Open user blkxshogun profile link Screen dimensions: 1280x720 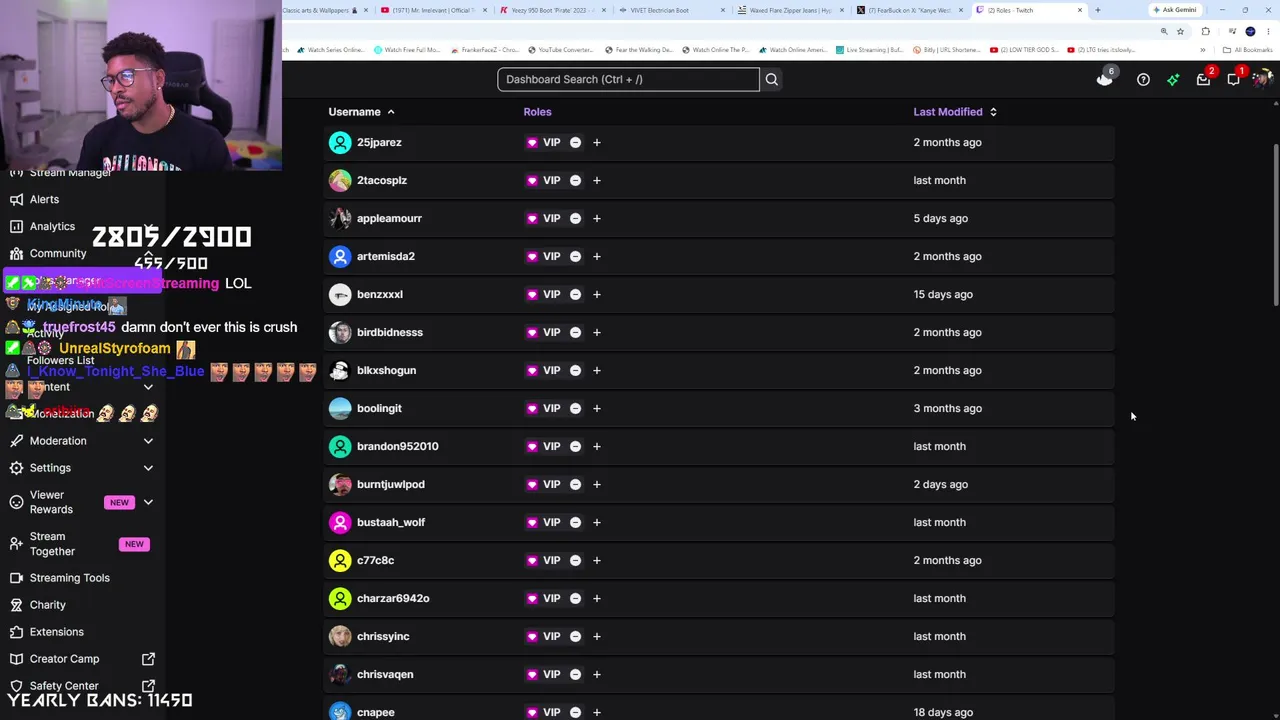[386, 370]
